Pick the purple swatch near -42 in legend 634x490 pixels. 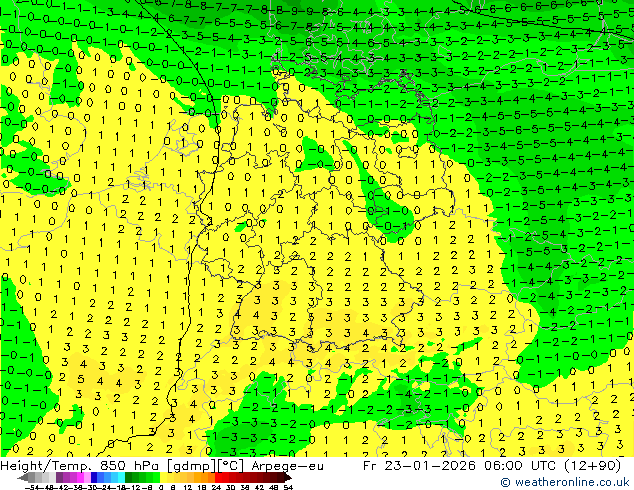point(59,478)
